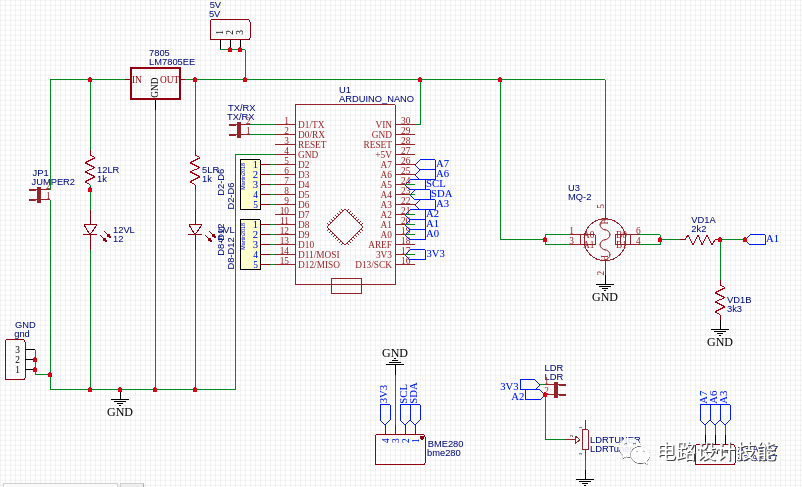The image size is (802, 487).
Task: Click the D13/SCK pin label
Action: (x=373, y=264)
